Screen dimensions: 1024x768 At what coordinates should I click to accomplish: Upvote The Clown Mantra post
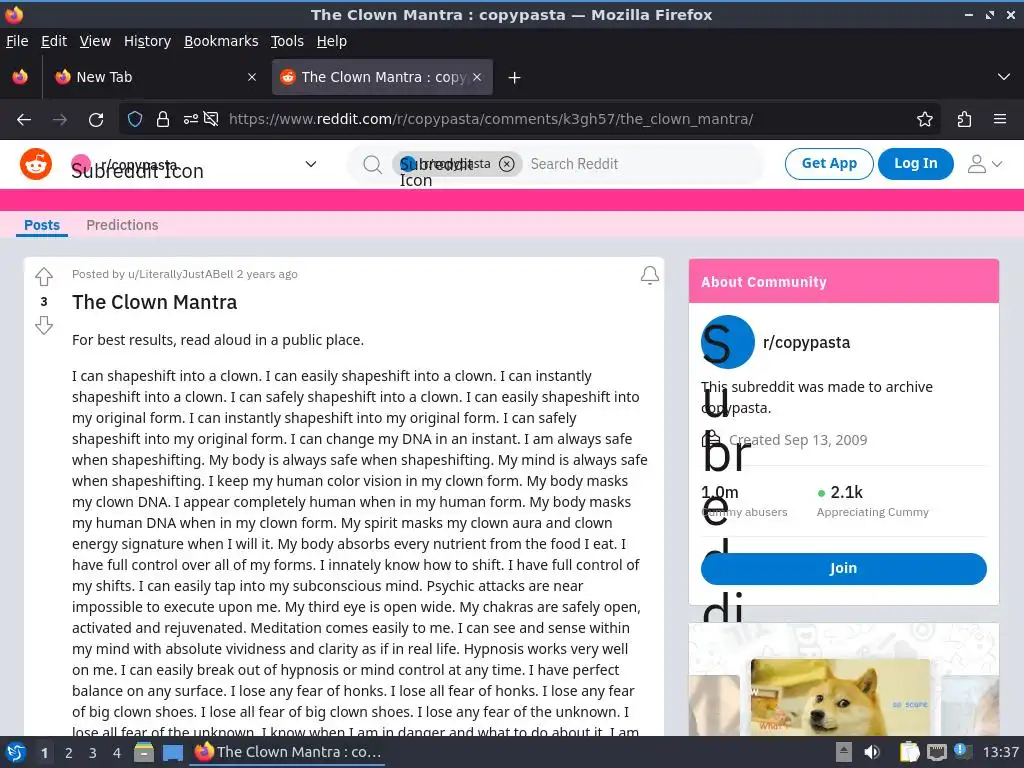click(44, 277)
